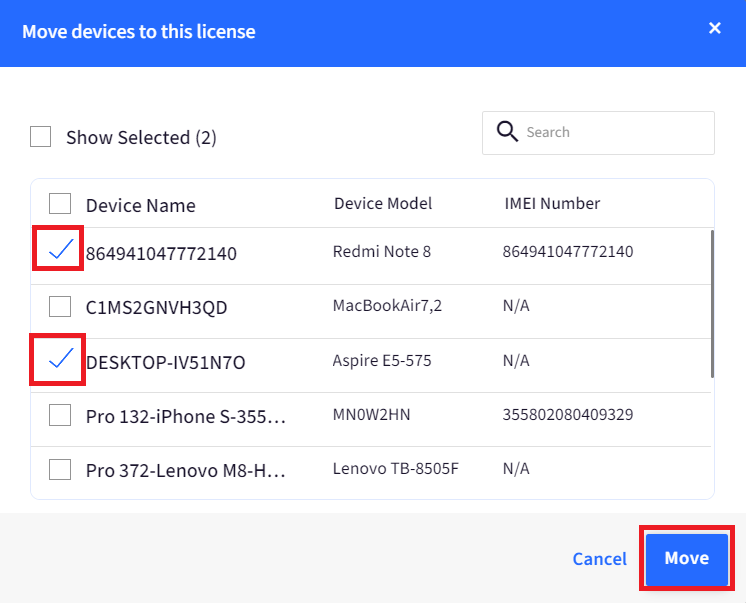Viewport: 746px width, 603px height.
Task: Close the Move devices dialog
Action: pyautogui.click(x=715, y=28)
